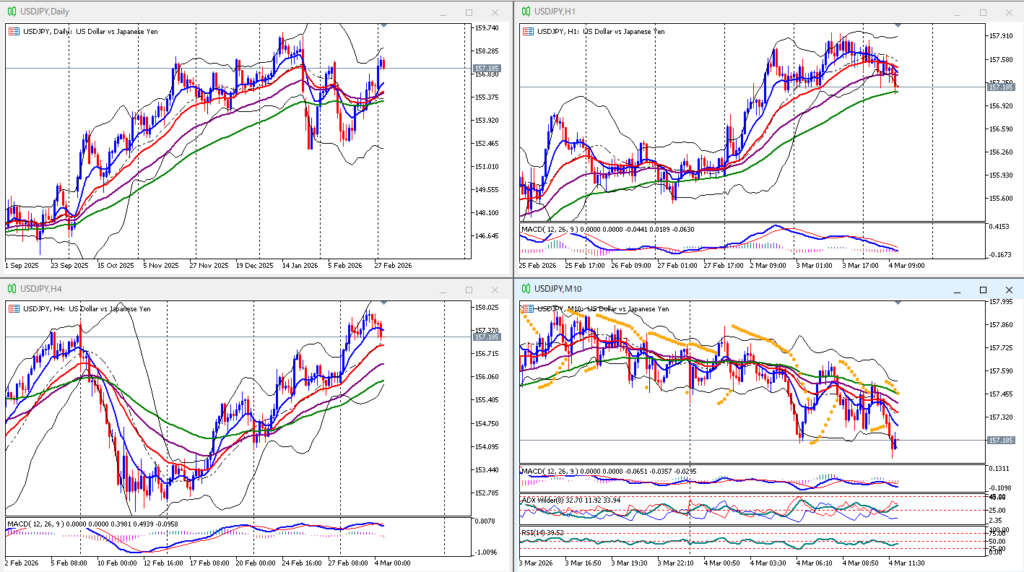This screenshot has width=1024, height=572.
Task: Click the chart shift triangle on H1 chart
Action: tap(897, 24)
